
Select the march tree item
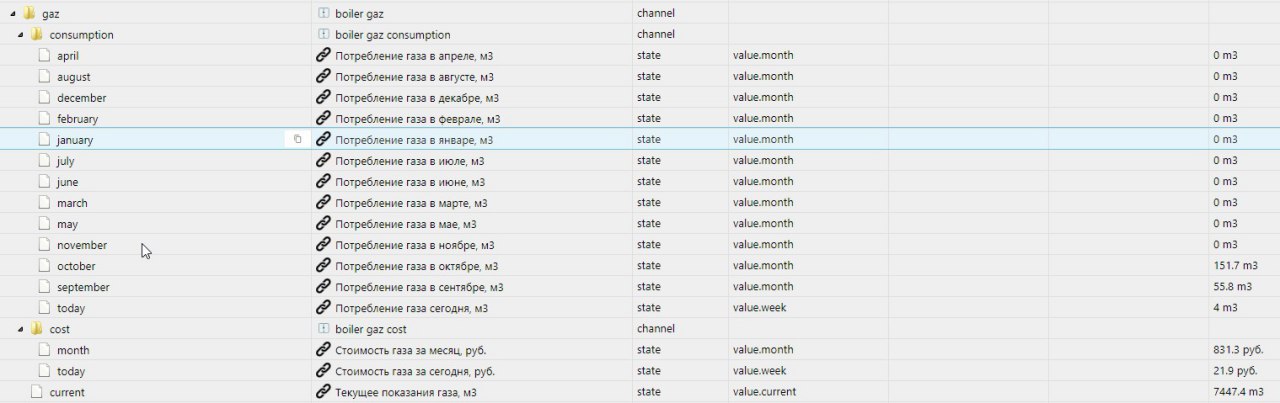click(x=72, y=203)
